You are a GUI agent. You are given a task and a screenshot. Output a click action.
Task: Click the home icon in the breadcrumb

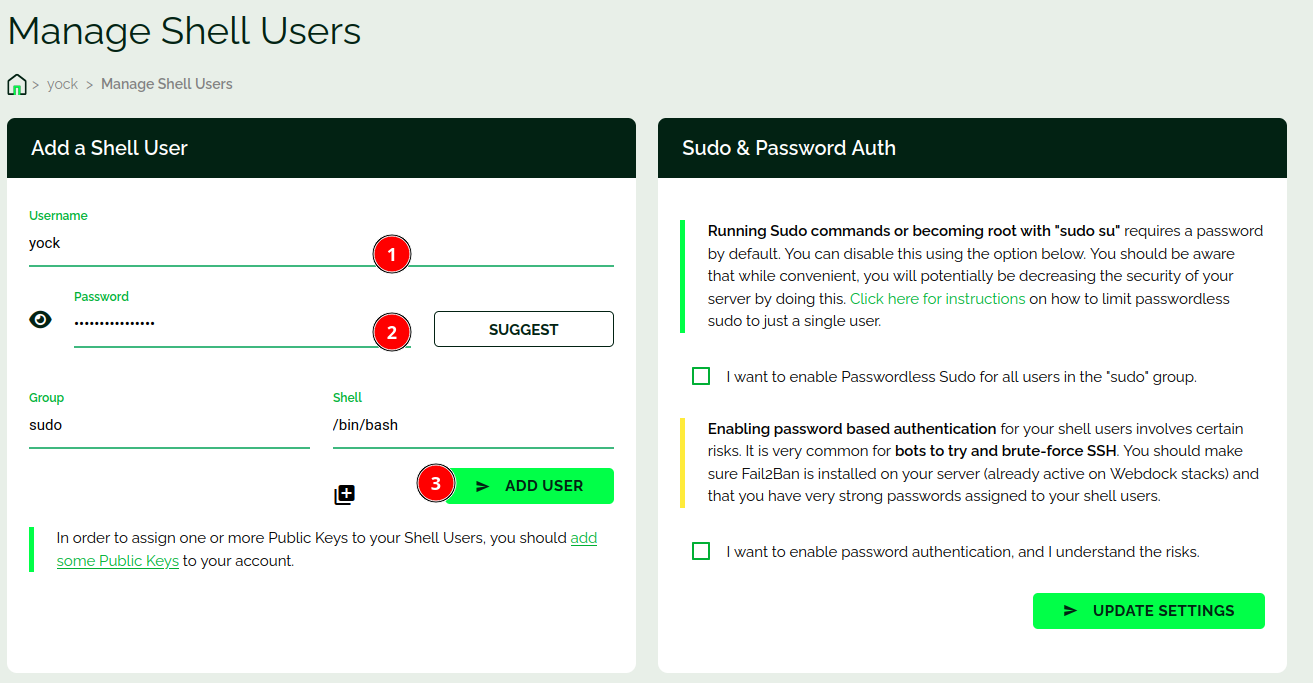click(17, 84)
